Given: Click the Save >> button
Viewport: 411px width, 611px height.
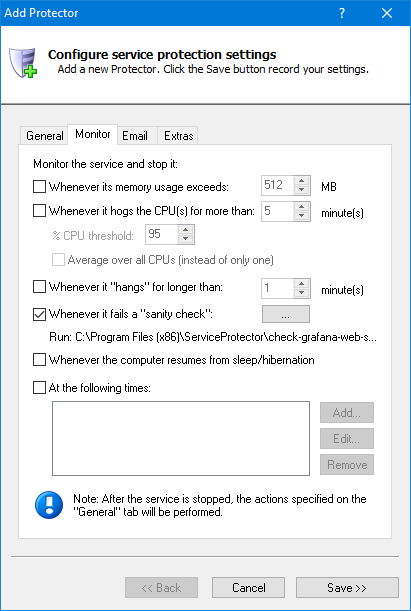Looking at the screenshot, I should (x=347, y=588).
